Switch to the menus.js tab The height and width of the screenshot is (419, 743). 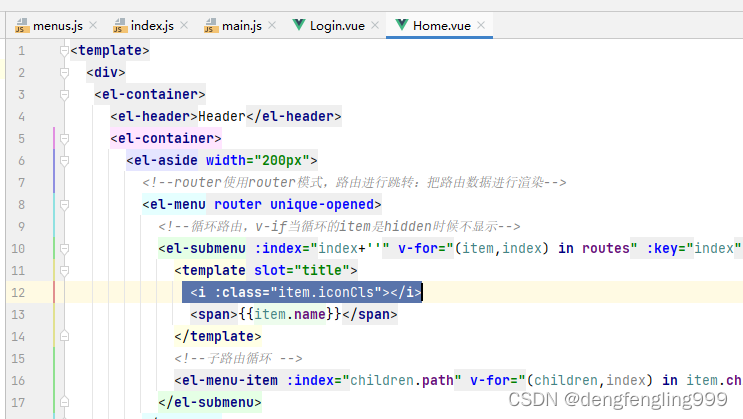tap(57, 26)
